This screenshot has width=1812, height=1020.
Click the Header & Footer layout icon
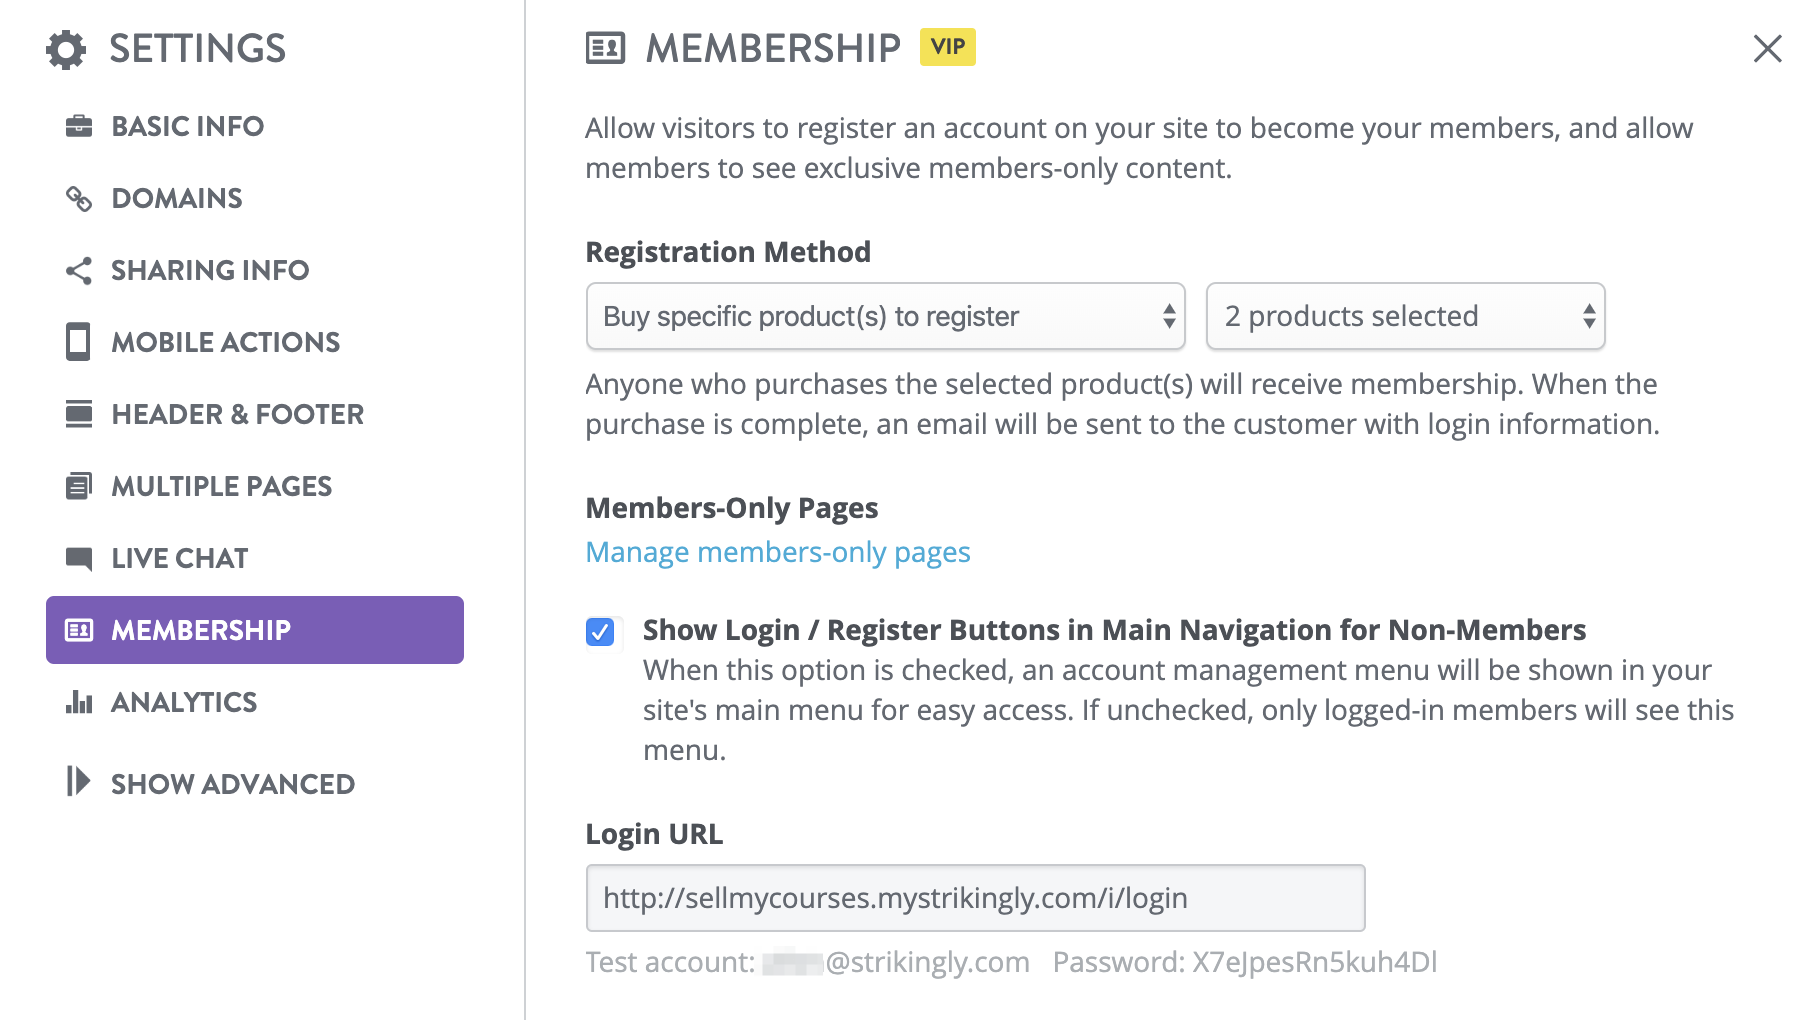[x=79, y=414]
